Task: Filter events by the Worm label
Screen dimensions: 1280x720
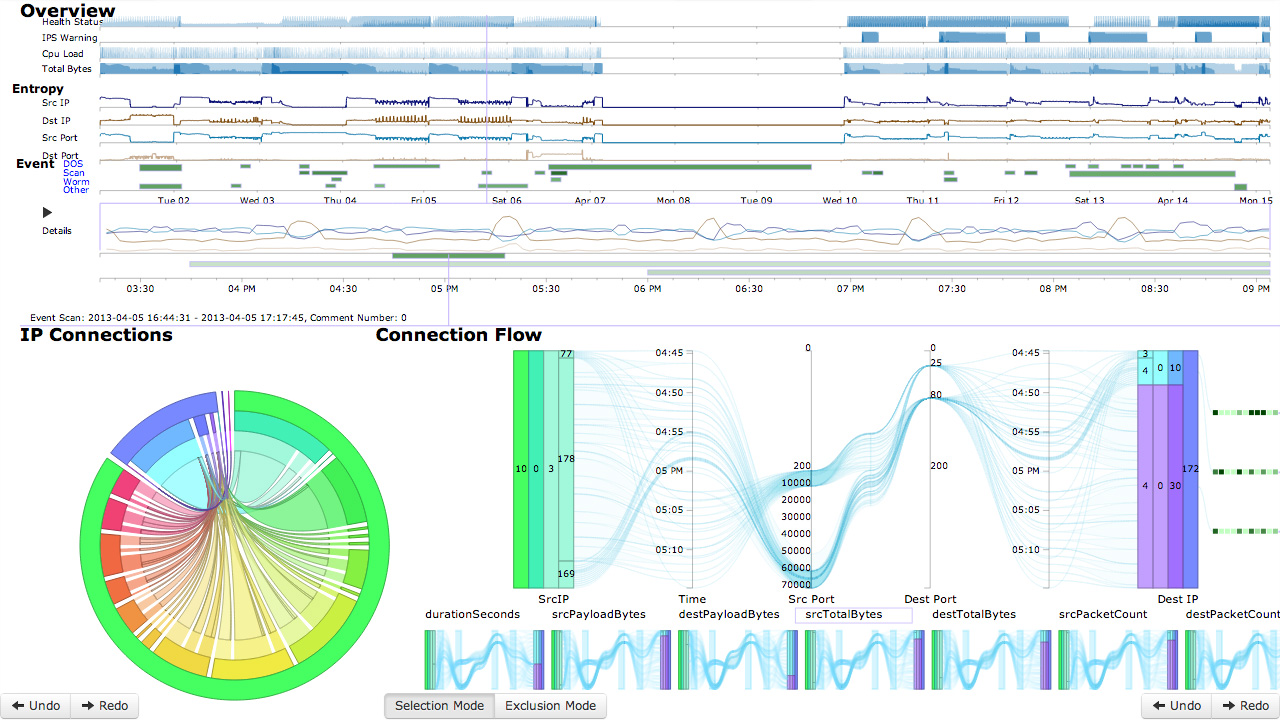Action: tap(76, 182)
